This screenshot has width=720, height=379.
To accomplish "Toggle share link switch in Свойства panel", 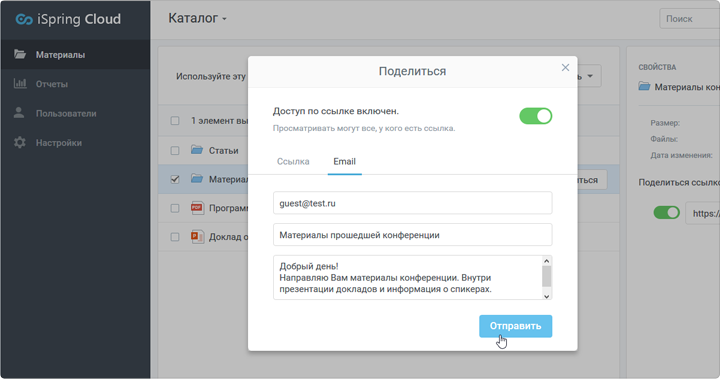I will click(x=666, y=213).
